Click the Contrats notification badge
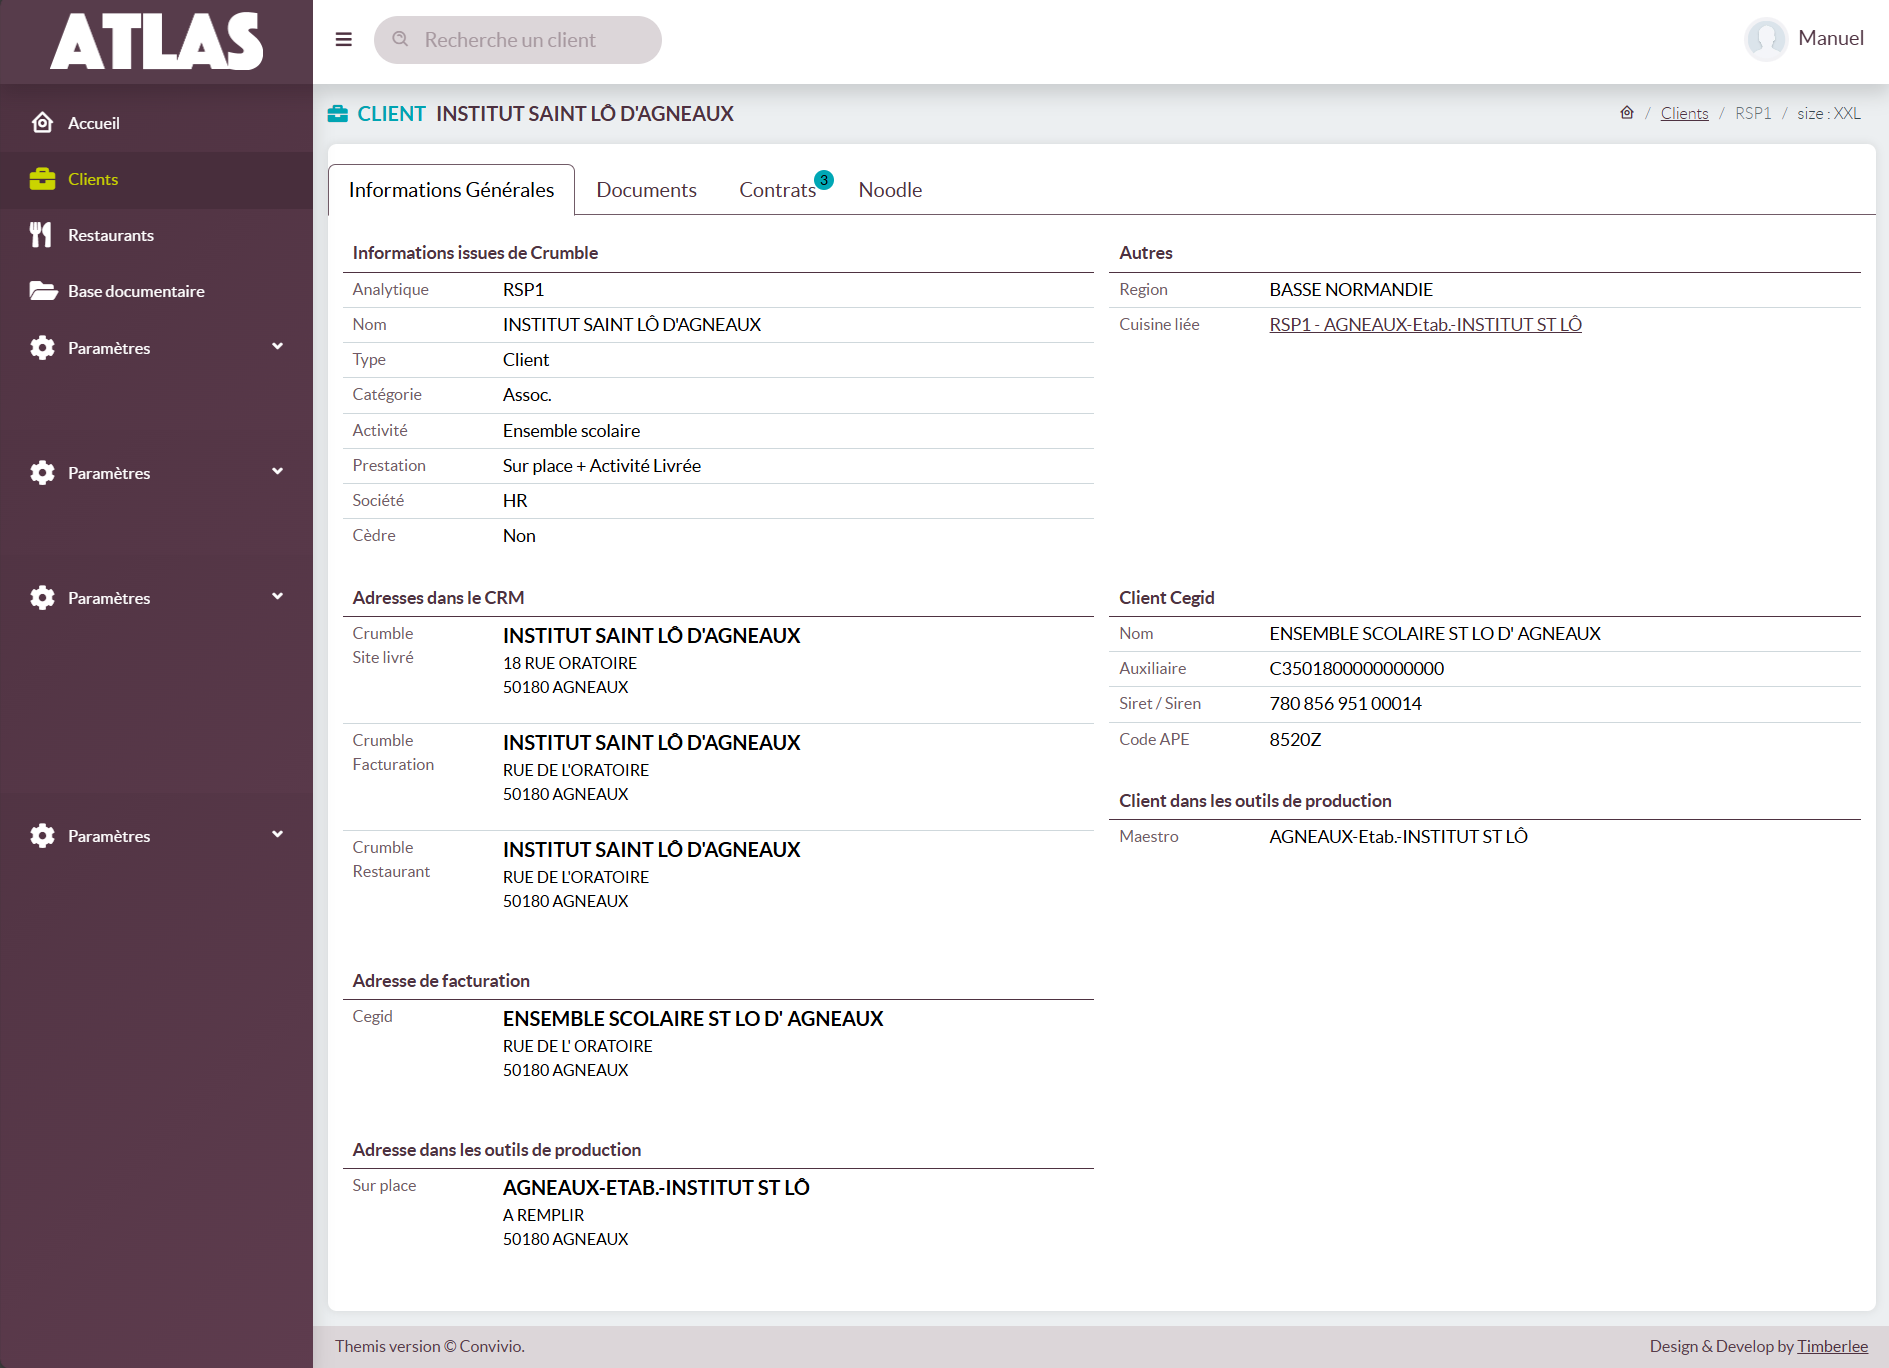The image size is (1889, 1368). (x=824, y=180)
